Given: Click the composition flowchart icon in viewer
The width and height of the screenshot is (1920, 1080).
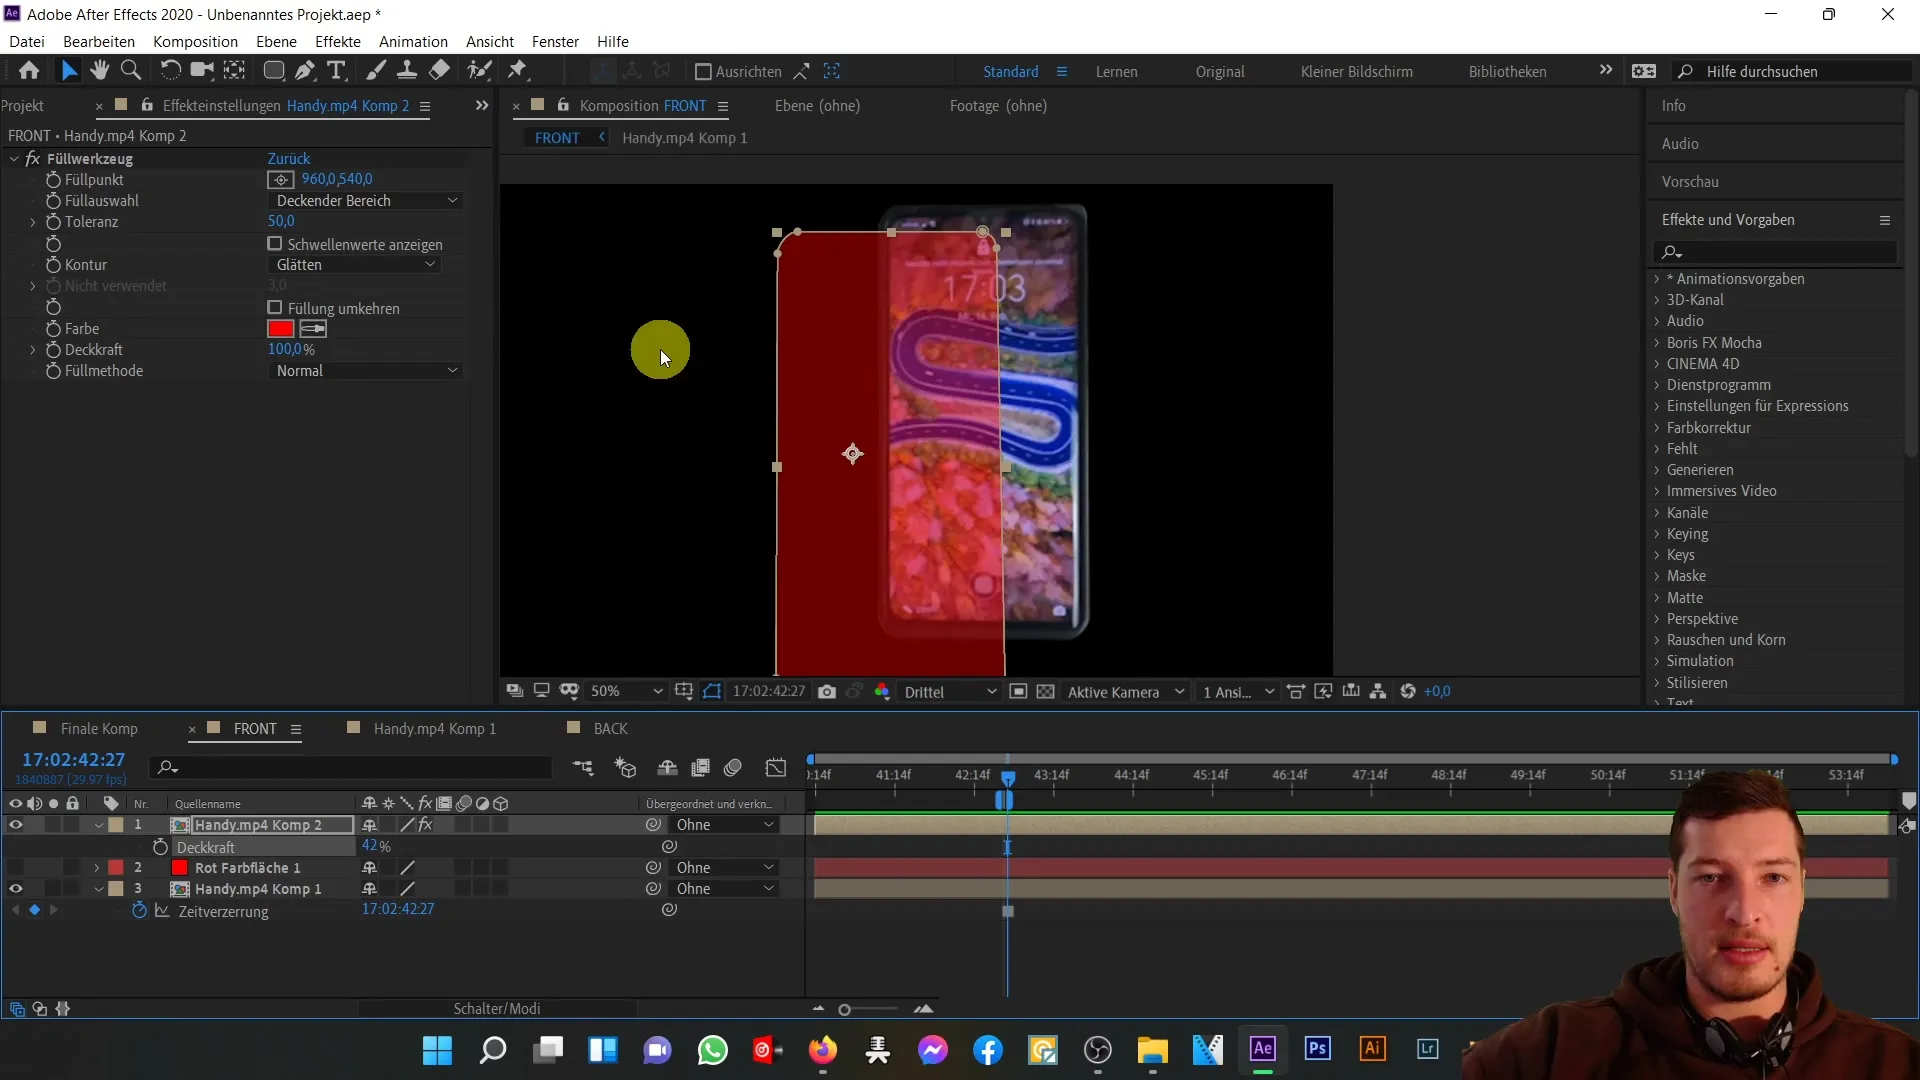Looking at the screenshot, I should click(1378, 692).
